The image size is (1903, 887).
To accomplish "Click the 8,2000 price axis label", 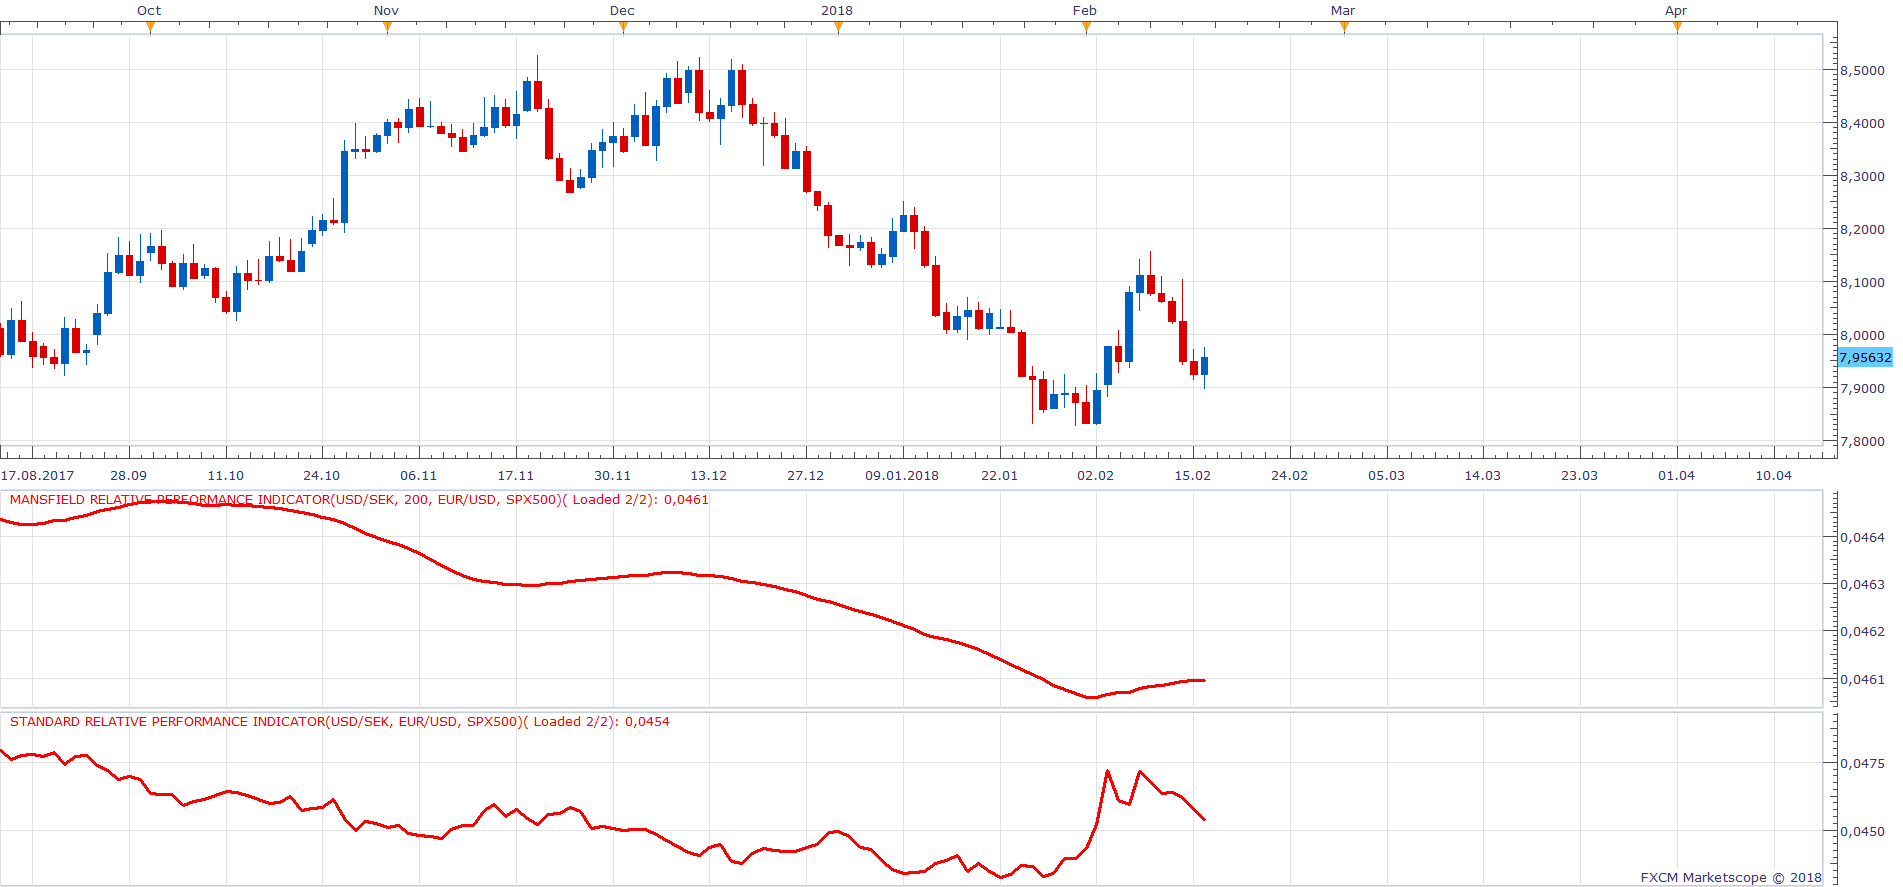I will (1862, 229).
